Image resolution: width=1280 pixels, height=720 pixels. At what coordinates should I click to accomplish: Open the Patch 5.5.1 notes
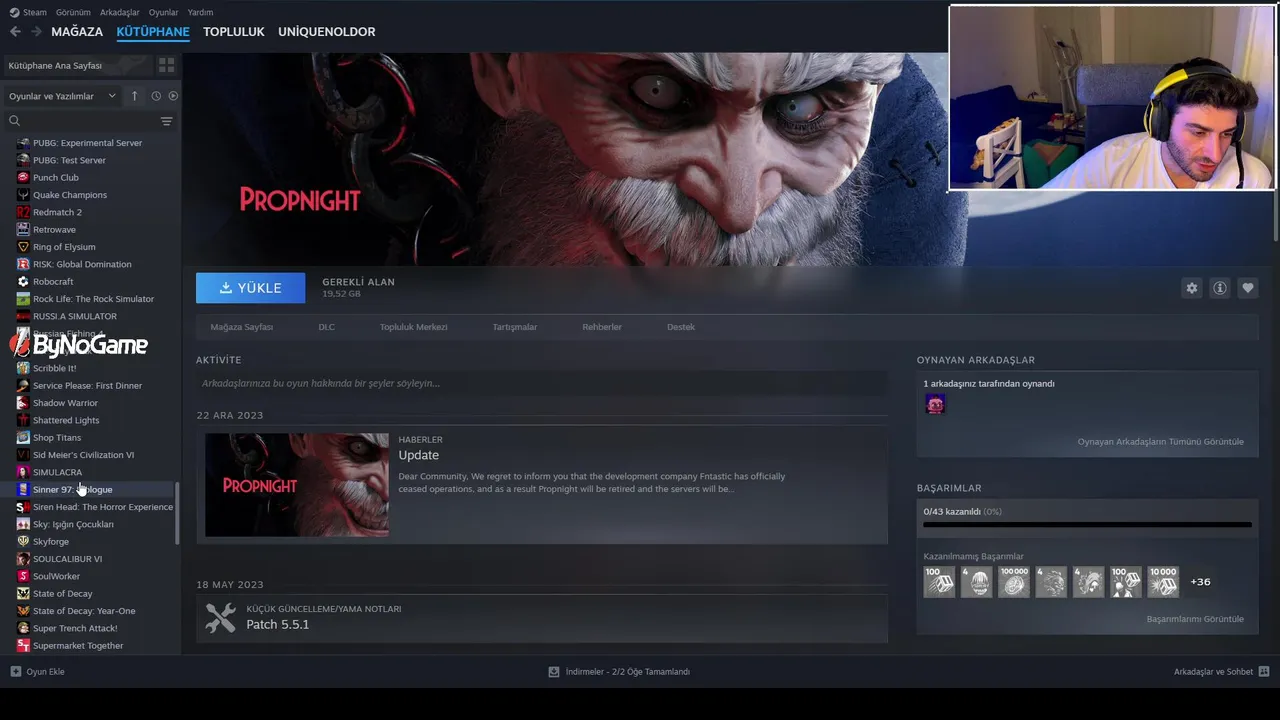coord(278,624)
